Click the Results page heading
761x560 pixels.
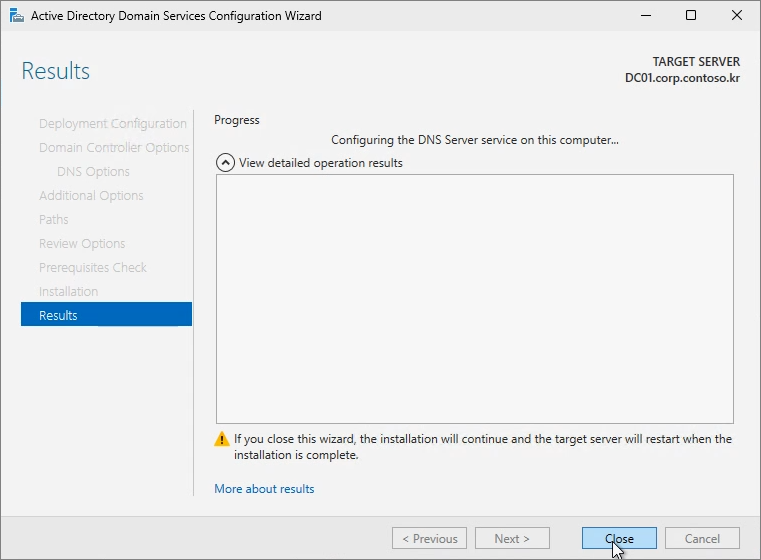click(56, 71)
